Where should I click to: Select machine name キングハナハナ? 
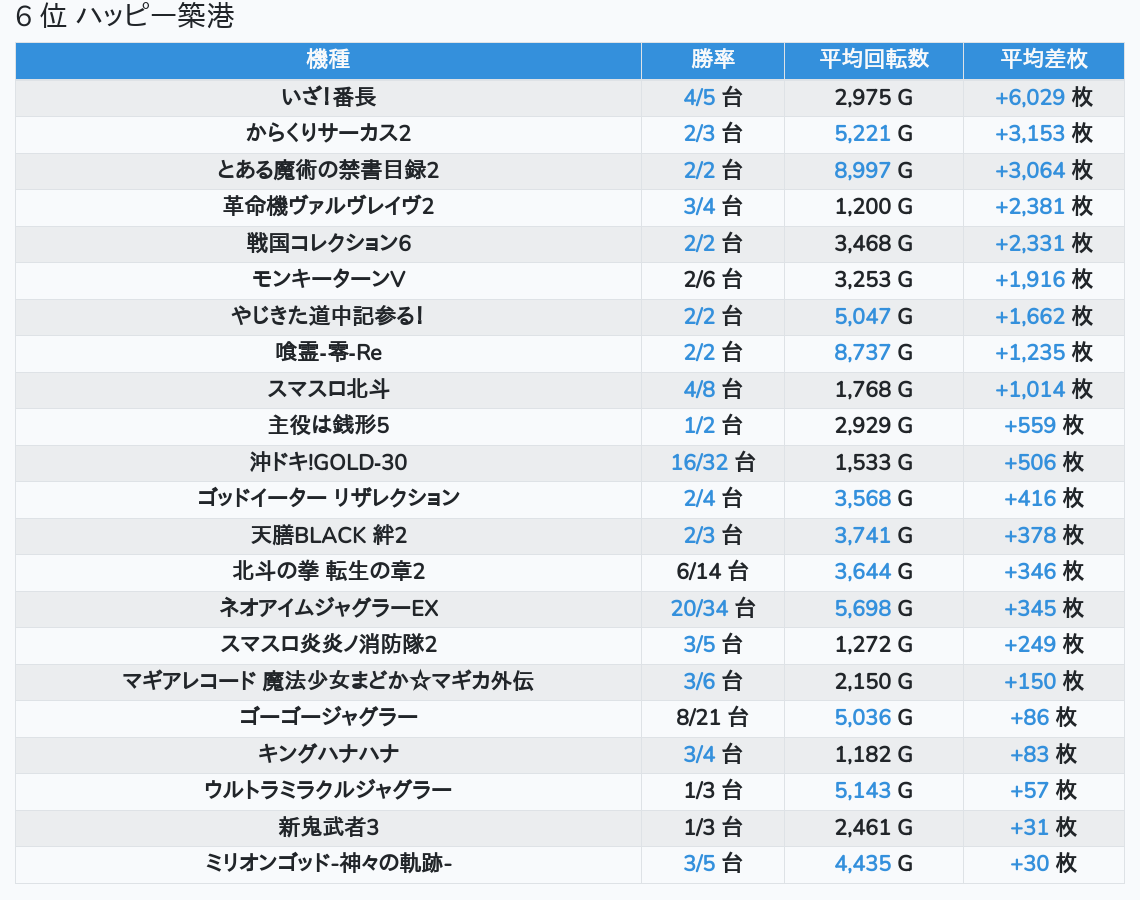pyautogui.click(x=328, y=754)
